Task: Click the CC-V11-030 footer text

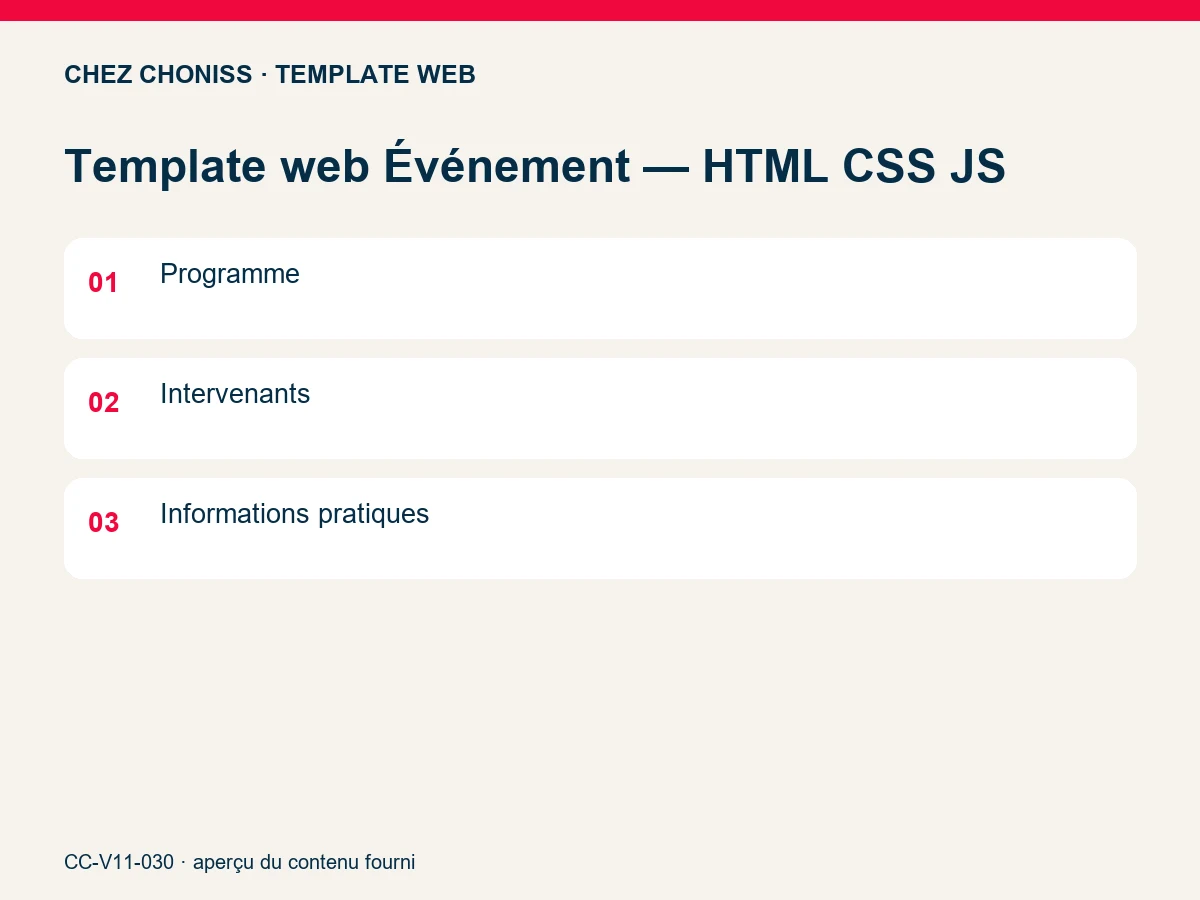Action: [239, 862]
